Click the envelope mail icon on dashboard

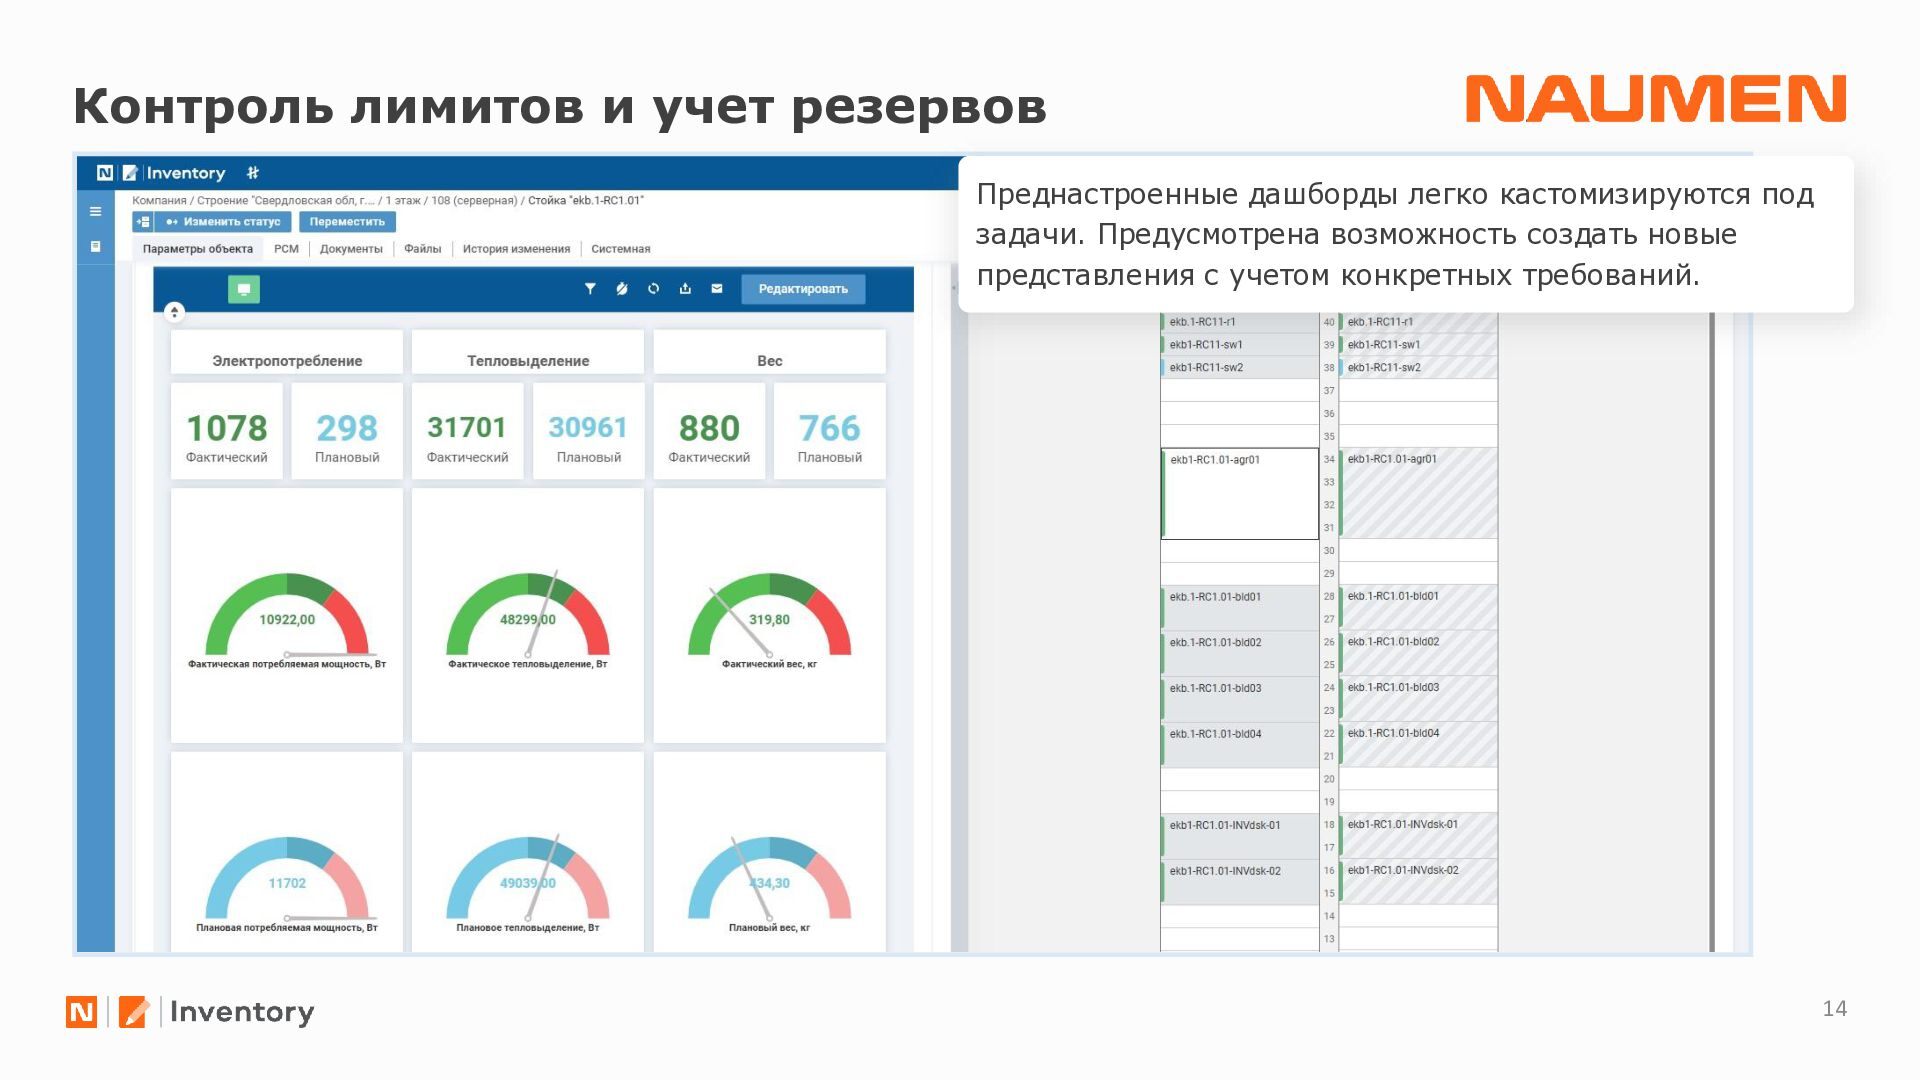pos(717,289)
